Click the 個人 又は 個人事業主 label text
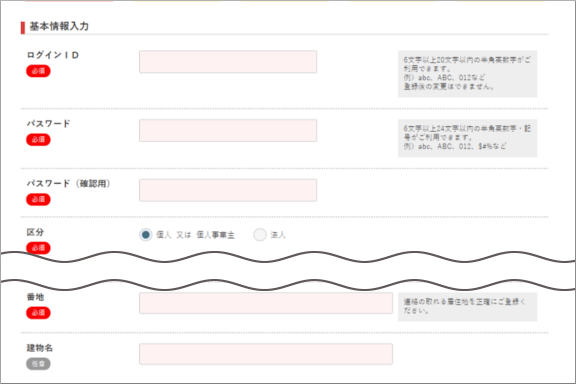 coord(195,235)
